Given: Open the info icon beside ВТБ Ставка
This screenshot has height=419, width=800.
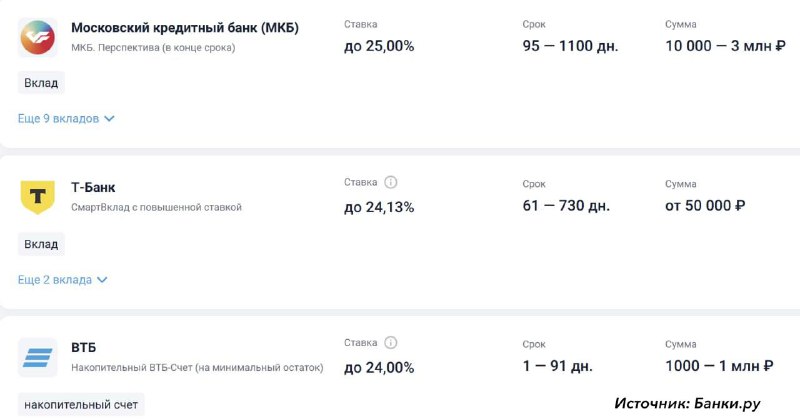Looking at the screenshot, I should click(x=390, y=342).
